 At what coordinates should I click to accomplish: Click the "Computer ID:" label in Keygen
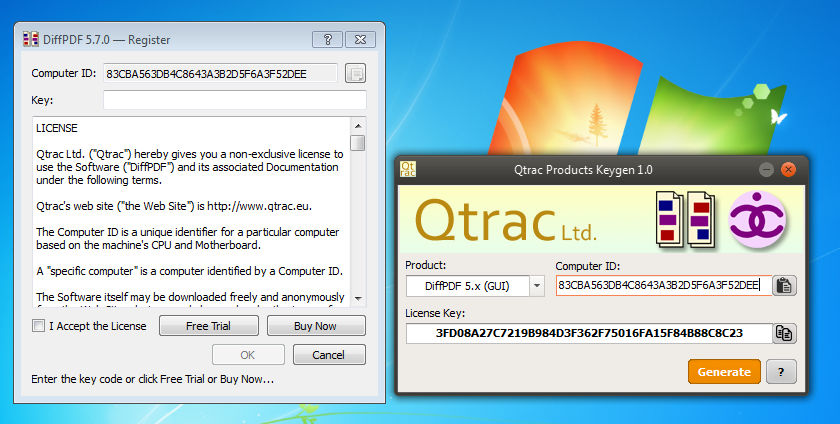pyautogui.click(x=588, y=266)
